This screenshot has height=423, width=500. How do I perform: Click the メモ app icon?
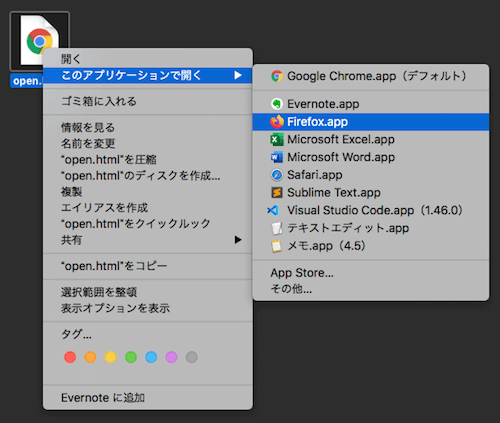click(x=277, y=246)
